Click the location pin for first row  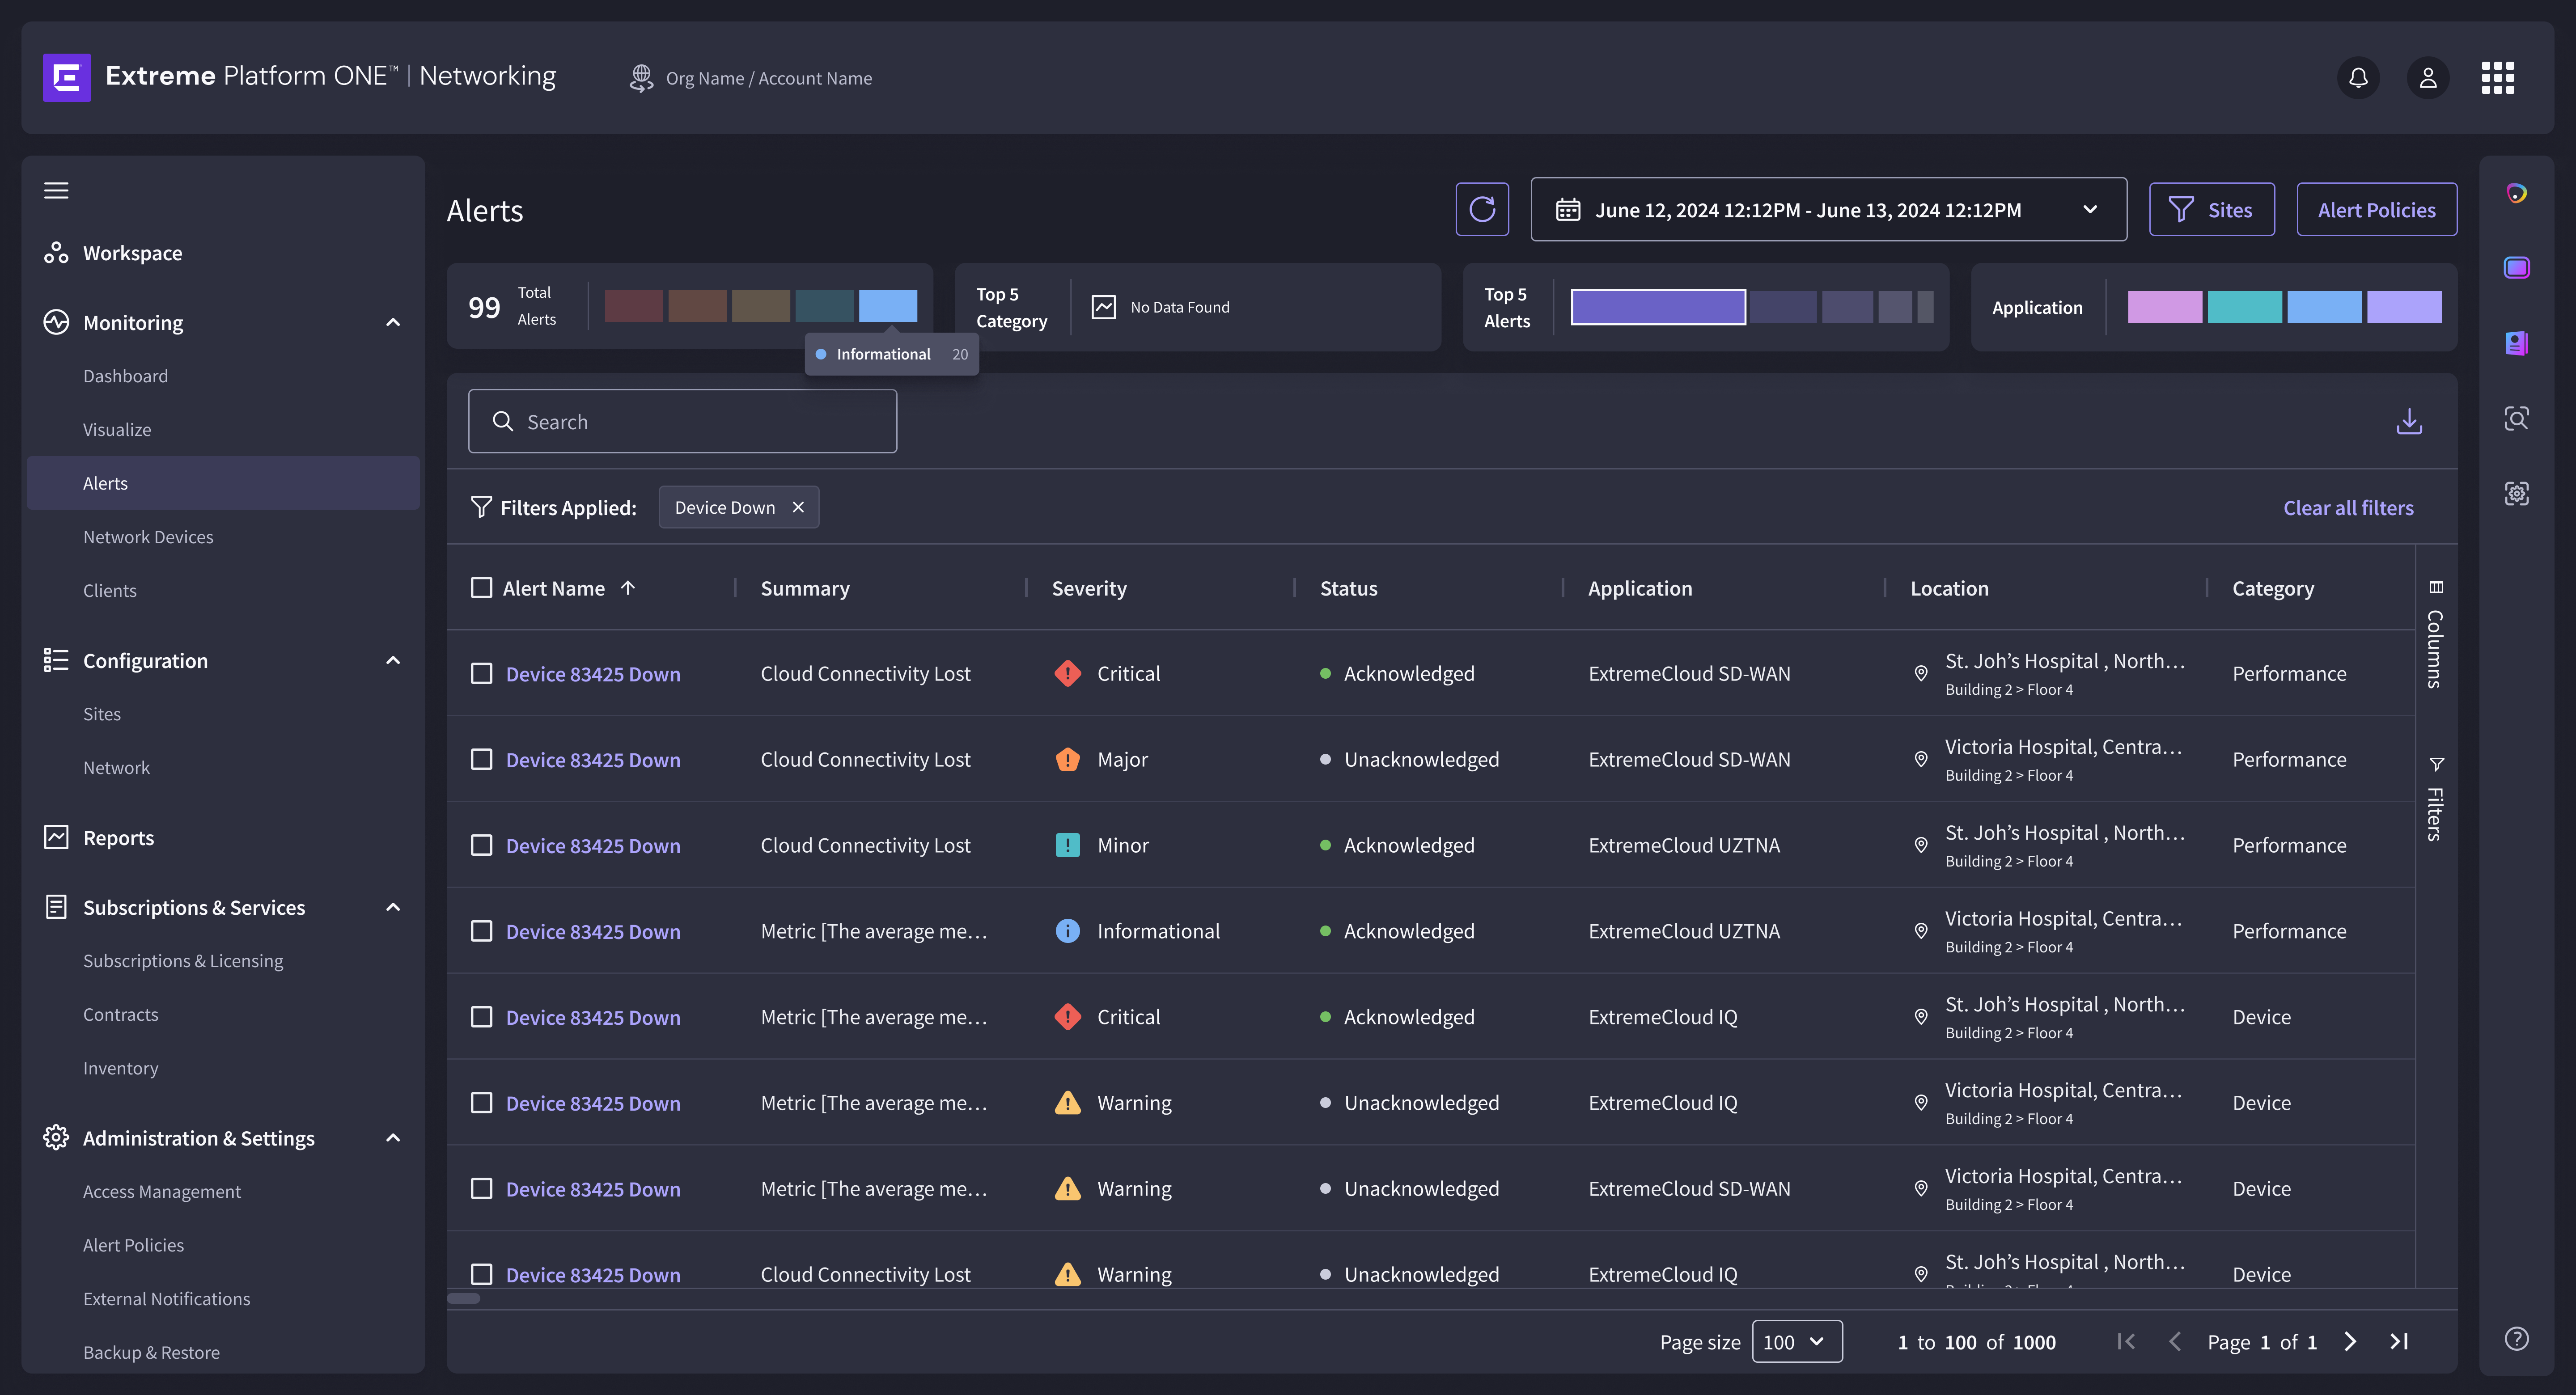(1920, 673)
